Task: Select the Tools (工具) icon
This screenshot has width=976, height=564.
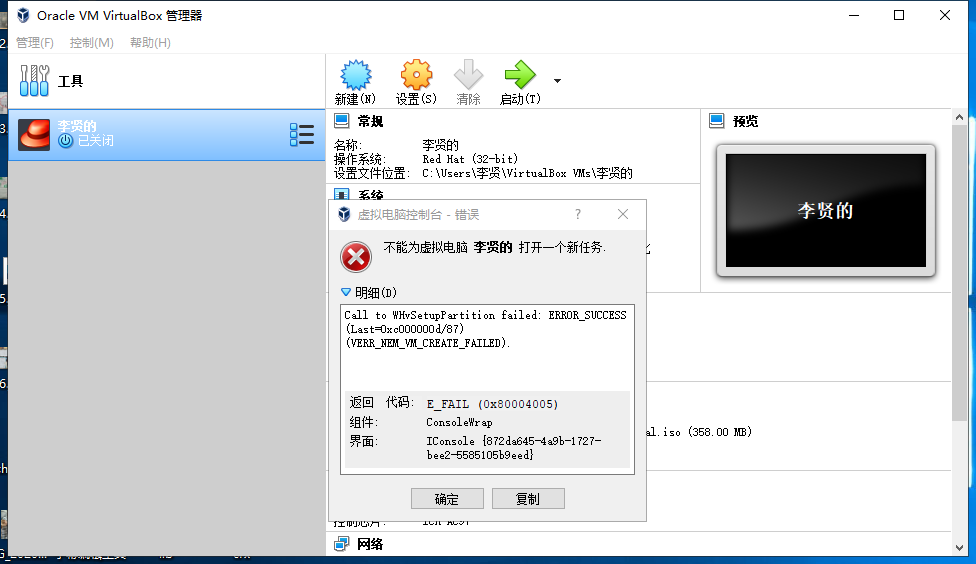Action: point(34,81)
